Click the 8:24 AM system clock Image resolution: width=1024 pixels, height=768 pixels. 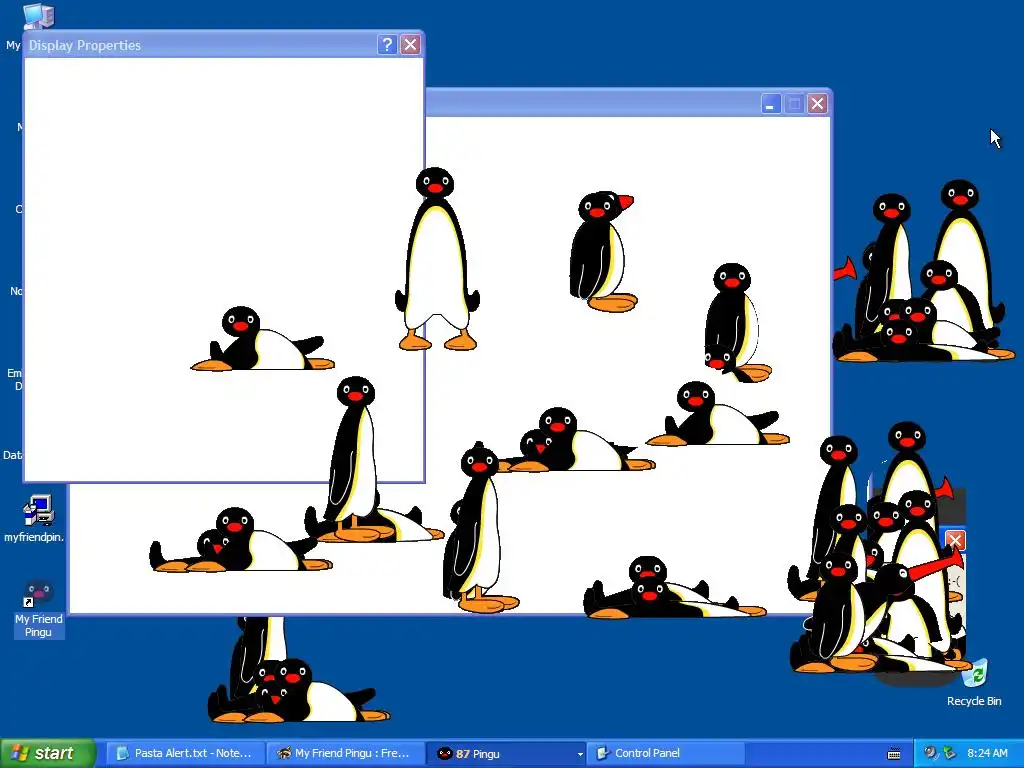point(987,753)
